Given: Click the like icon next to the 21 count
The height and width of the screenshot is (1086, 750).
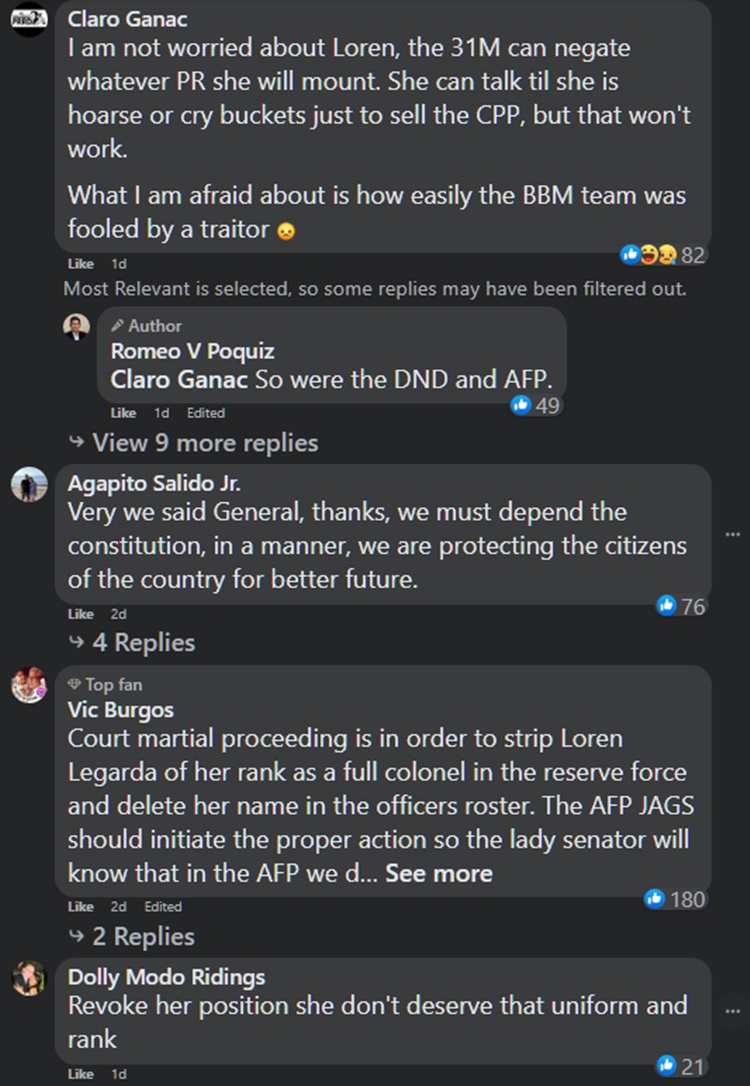Looking at the screenshot, I should pos(664,1067).
